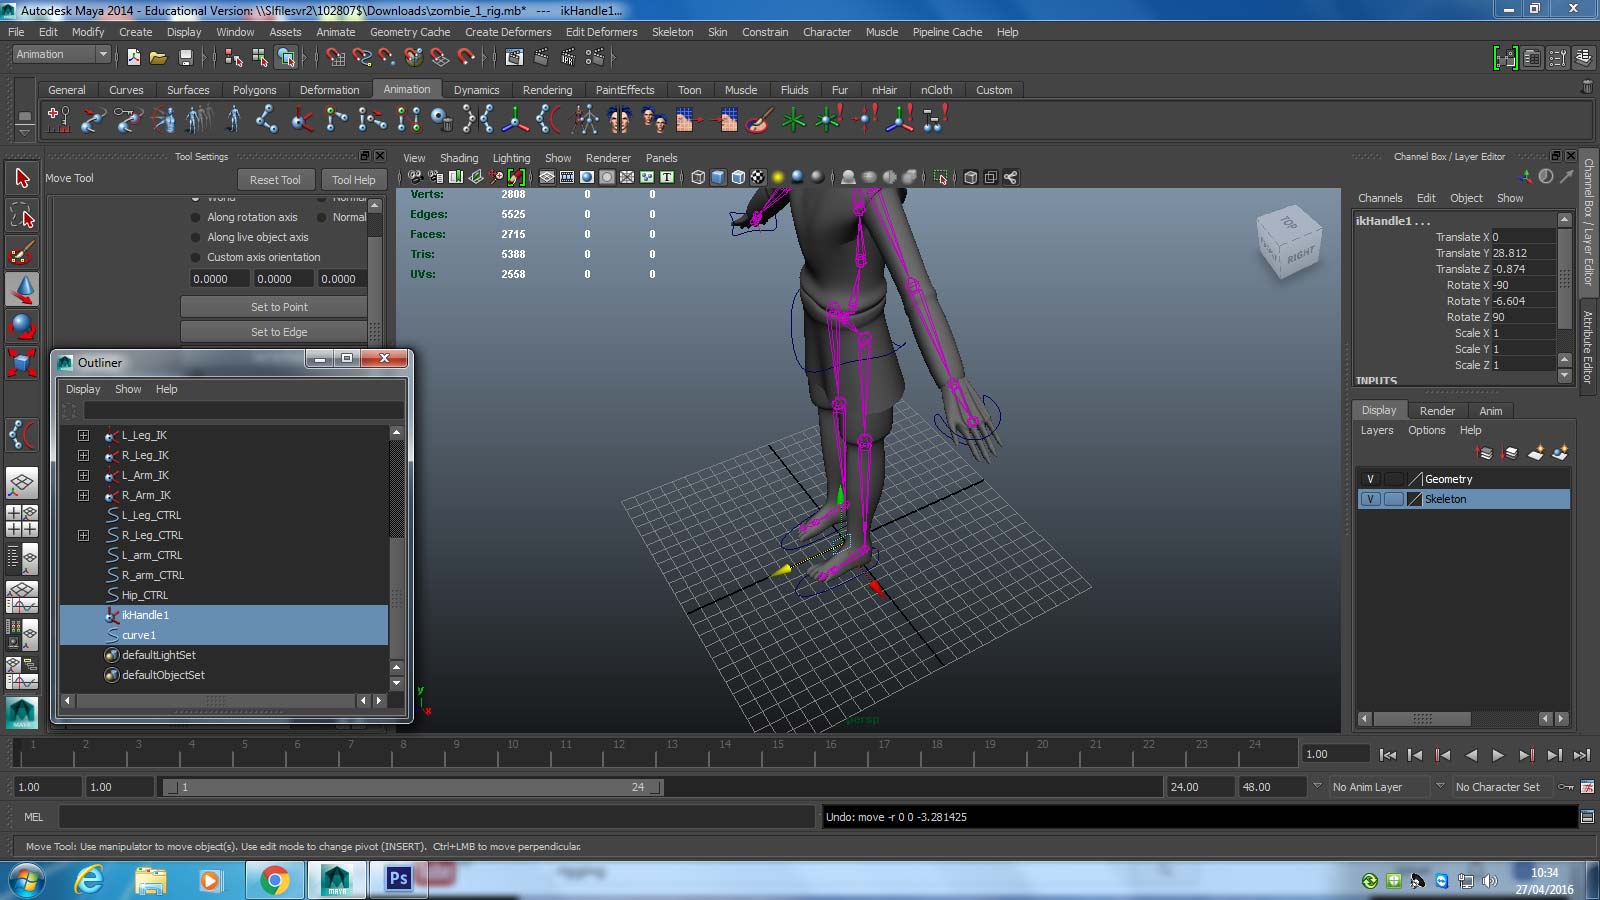
Task: Open the No Anim Layer dropdown
Action: (x=1380, y=787)
